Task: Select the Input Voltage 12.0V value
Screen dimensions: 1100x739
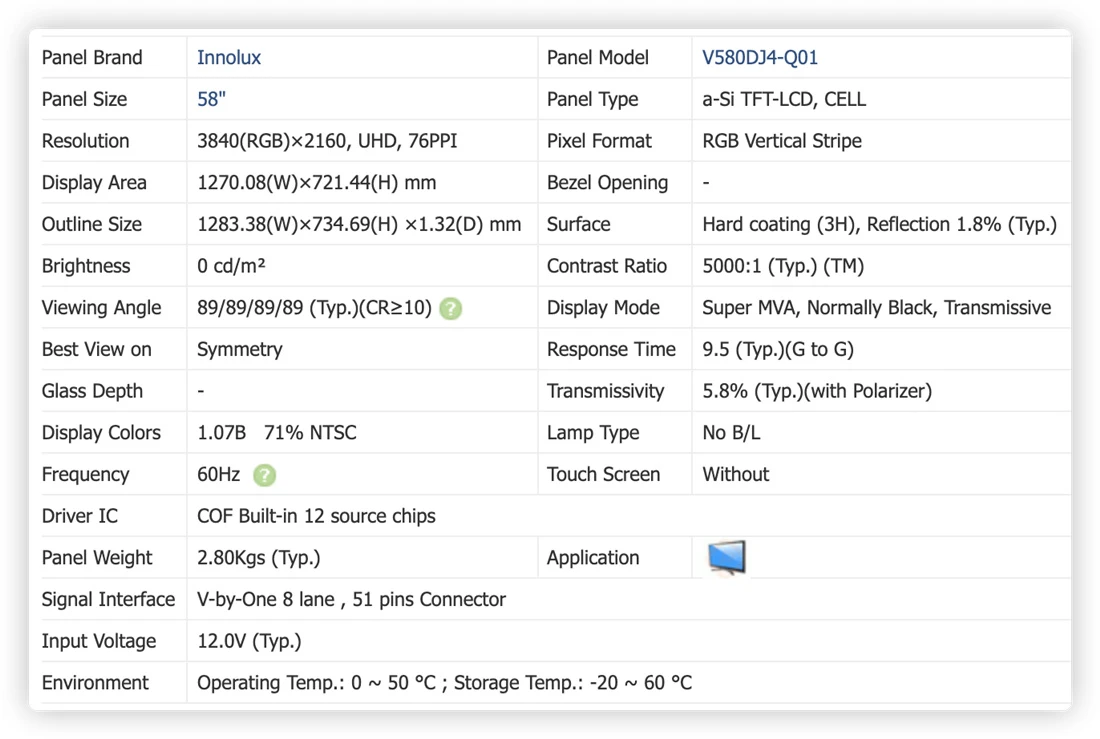Action: tap(249, 641)
